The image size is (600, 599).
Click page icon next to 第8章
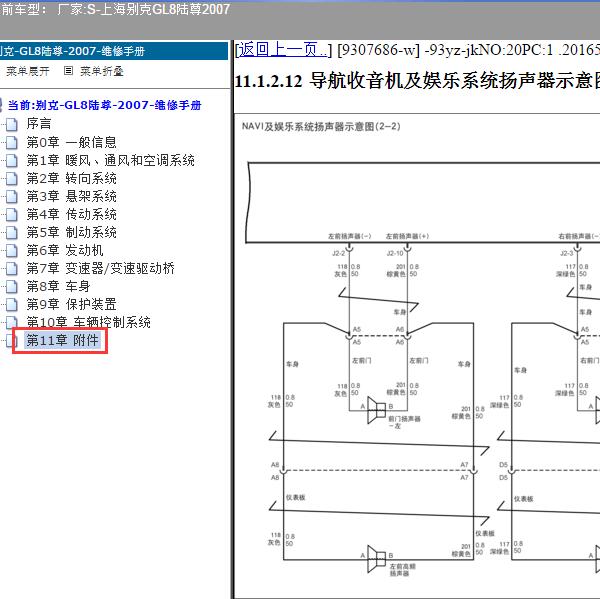point(12,286)
